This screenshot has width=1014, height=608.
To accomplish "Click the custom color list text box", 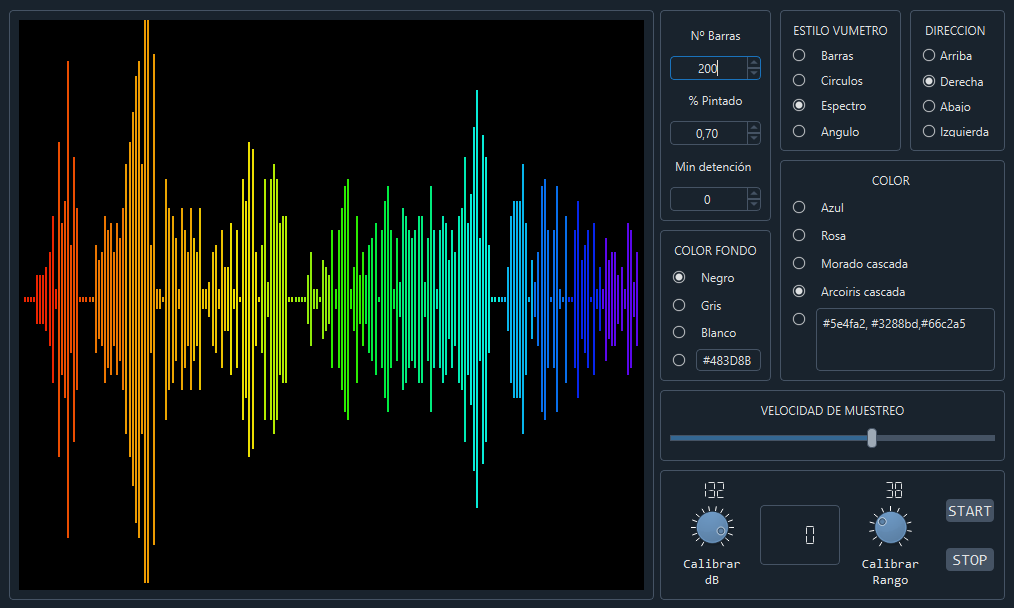I will click(904, 340).
